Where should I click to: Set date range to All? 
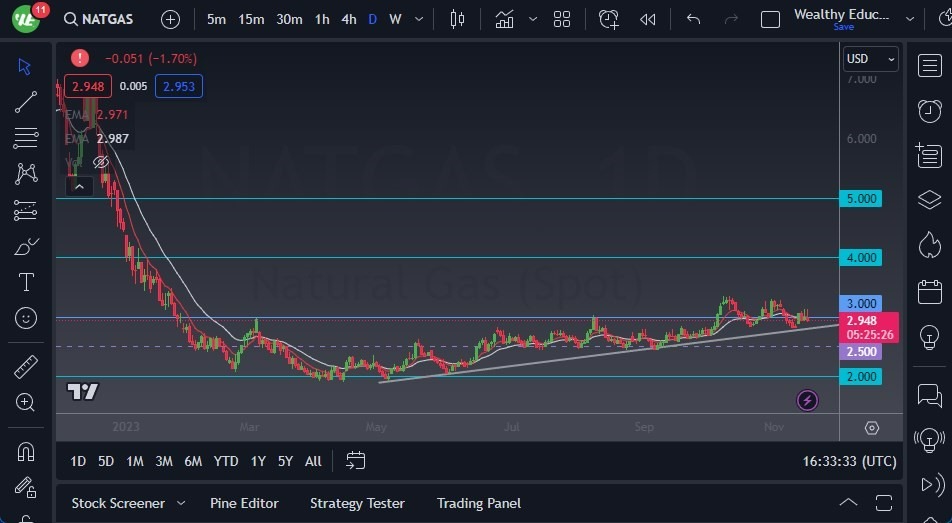coord(313,461)
